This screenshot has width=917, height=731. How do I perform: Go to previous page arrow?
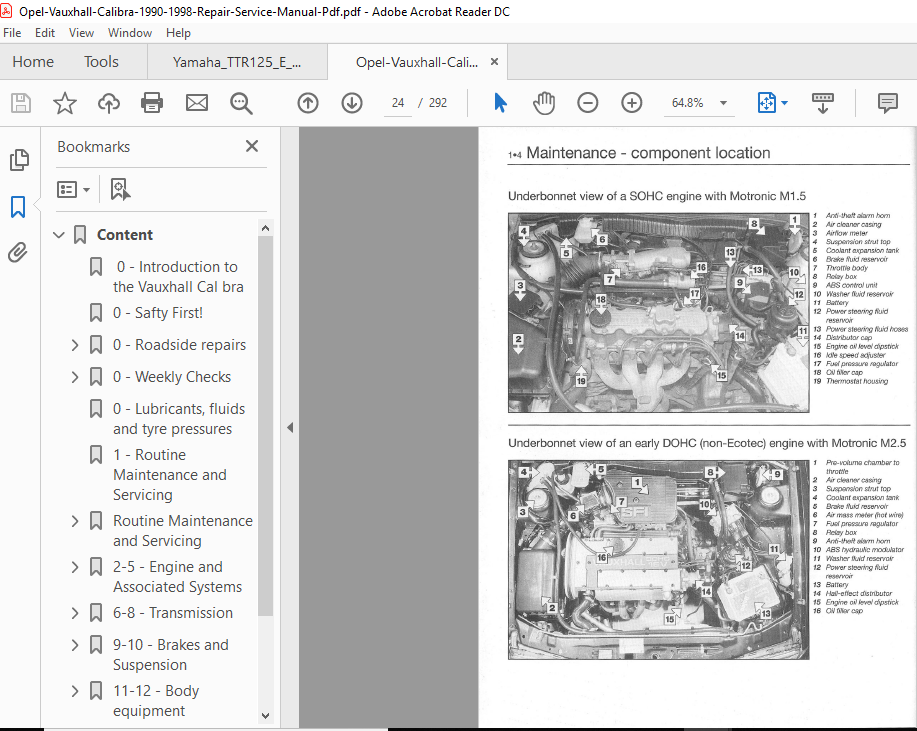click(308, 103)
